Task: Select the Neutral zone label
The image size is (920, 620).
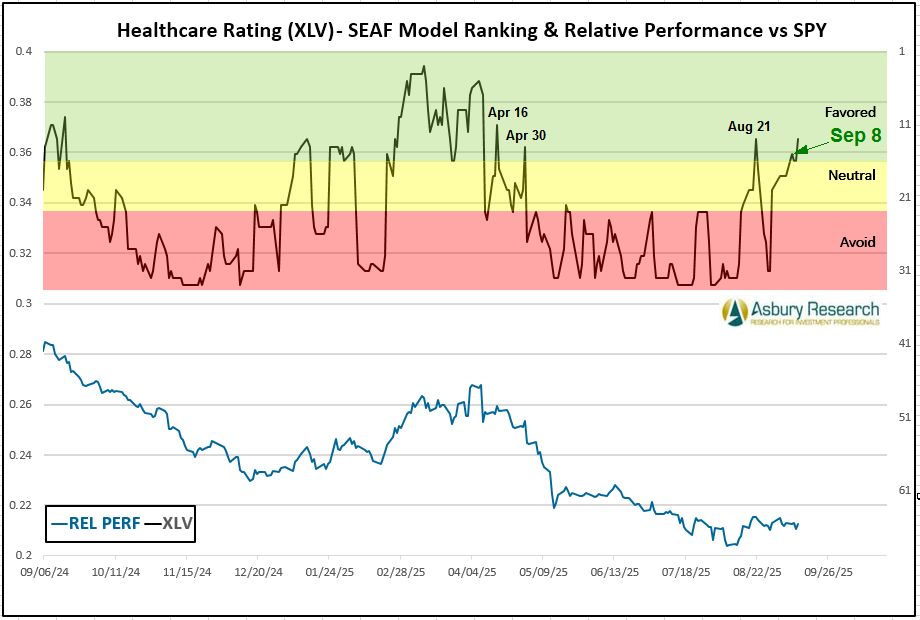Action: [x=852, y=175]
